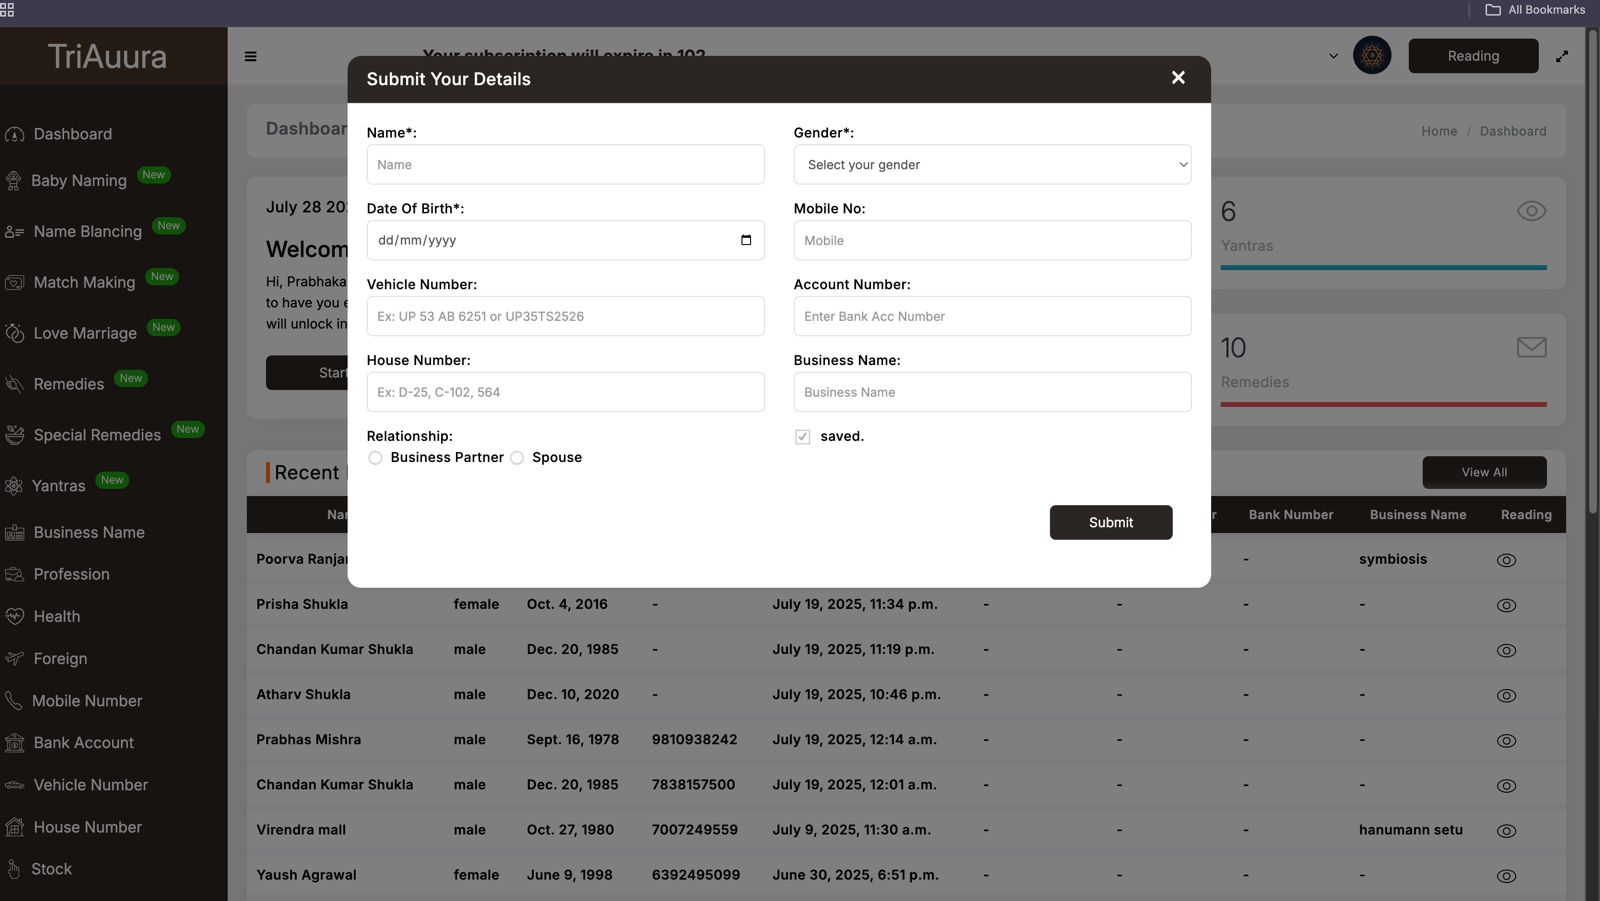View Prabhas Mishra's reading via the eye icon

[x=1507, y=741]
